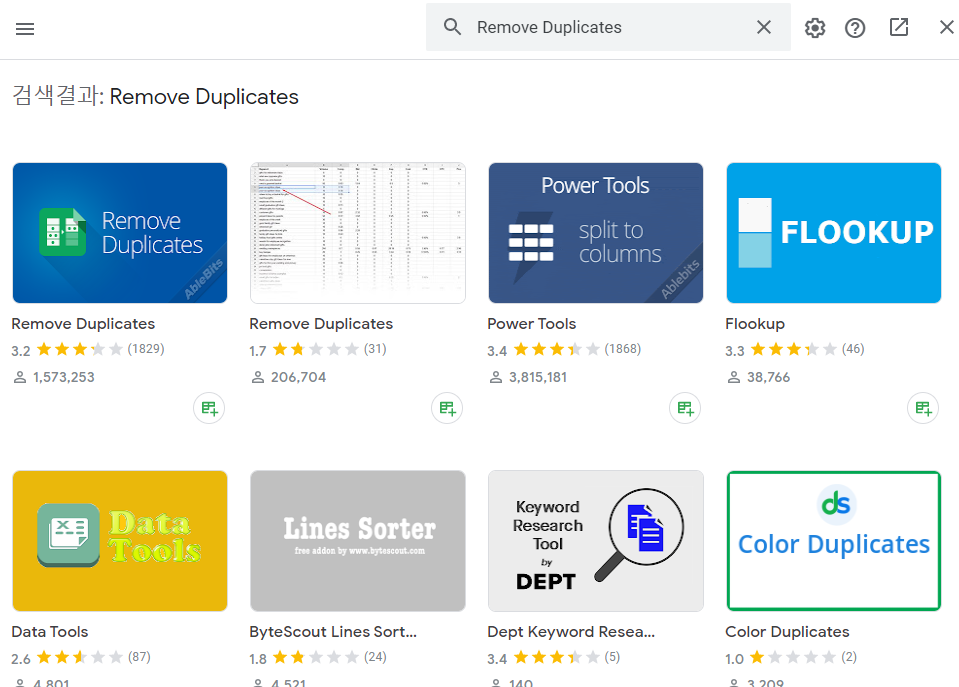Click Power Tools 3.4 rating (1868)
The width and height of the screenshot is (959, 687).
[564, 350]
